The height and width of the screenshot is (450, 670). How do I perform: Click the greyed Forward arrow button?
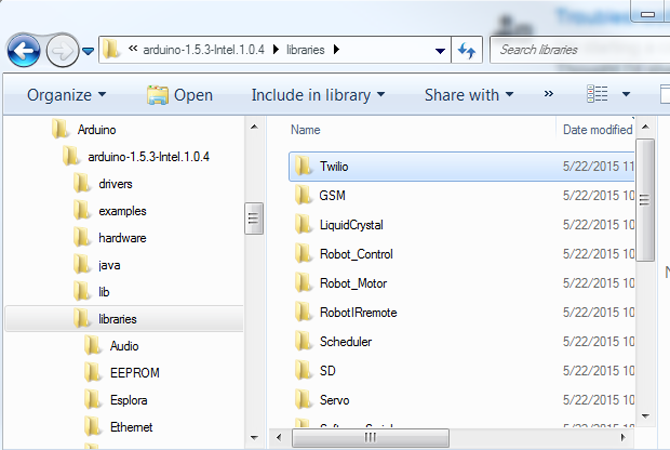pos(62,51)
